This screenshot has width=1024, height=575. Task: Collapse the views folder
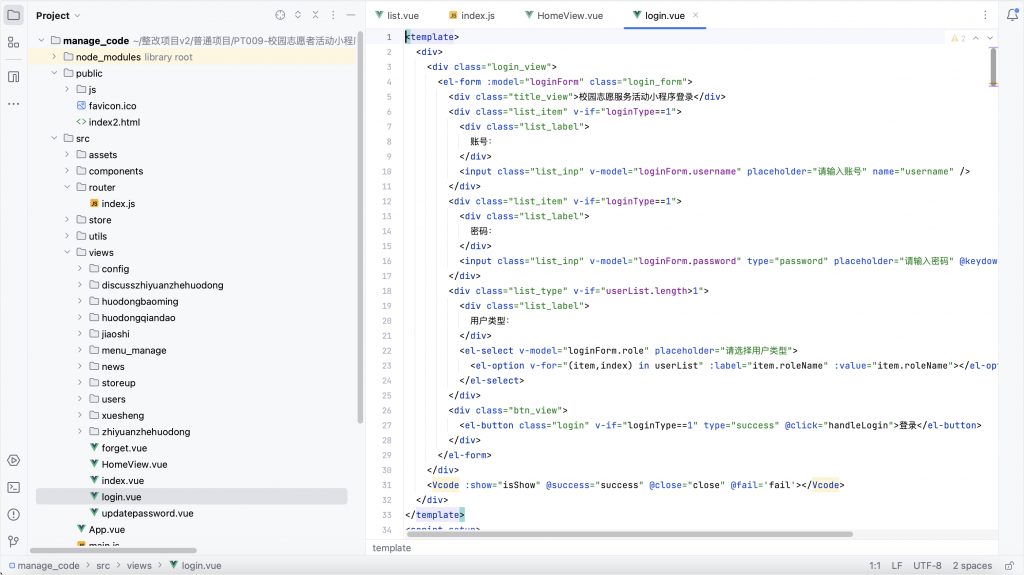(x=68, y=253)
